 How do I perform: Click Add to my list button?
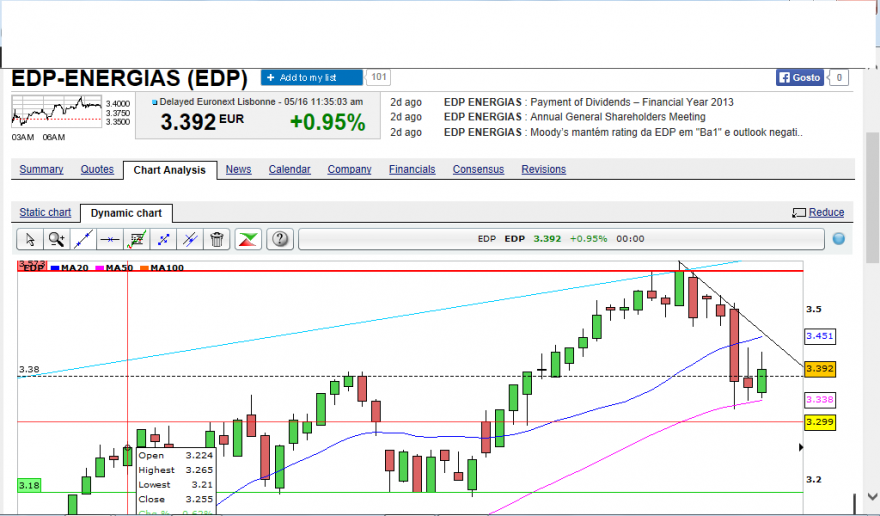[x=311, y=77]
